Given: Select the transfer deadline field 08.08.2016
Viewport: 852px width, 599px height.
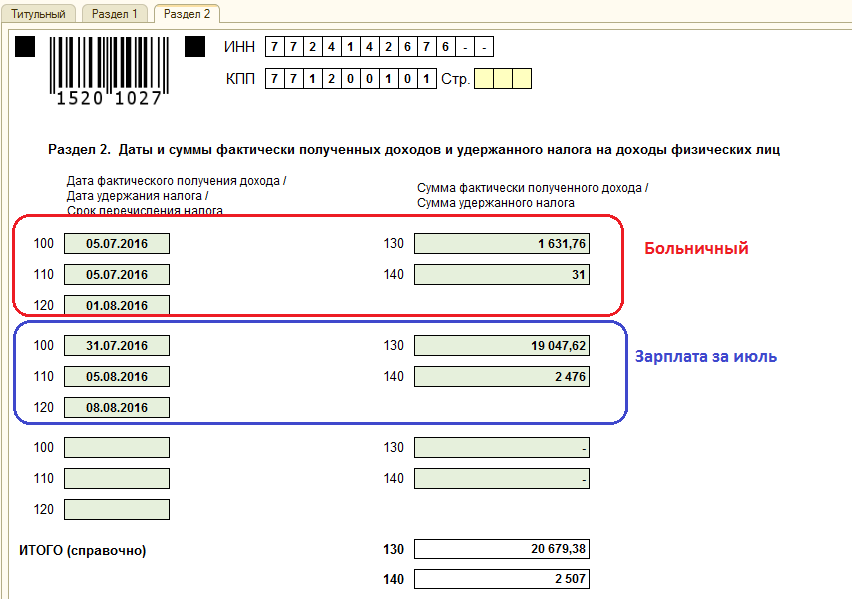Looking at the screenshot, I should coord(116,407).
